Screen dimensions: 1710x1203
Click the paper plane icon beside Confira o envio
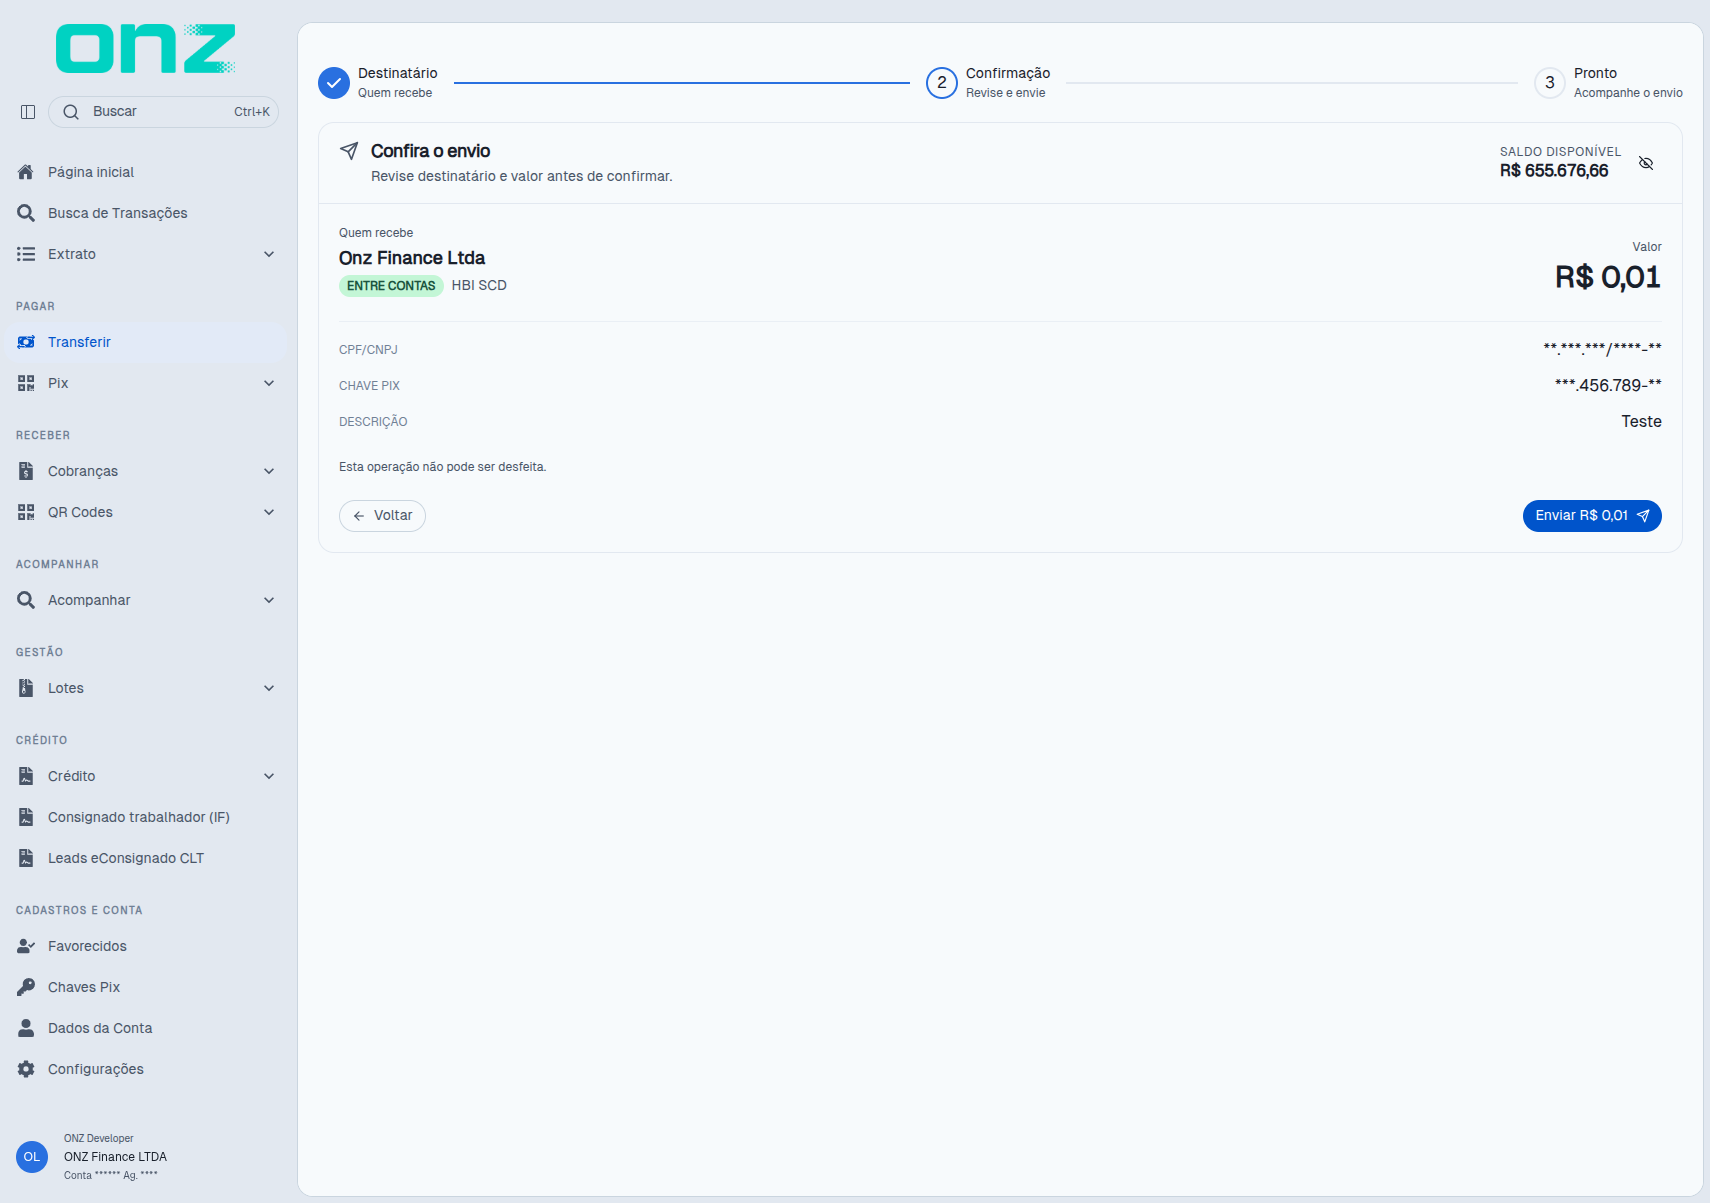349,151
